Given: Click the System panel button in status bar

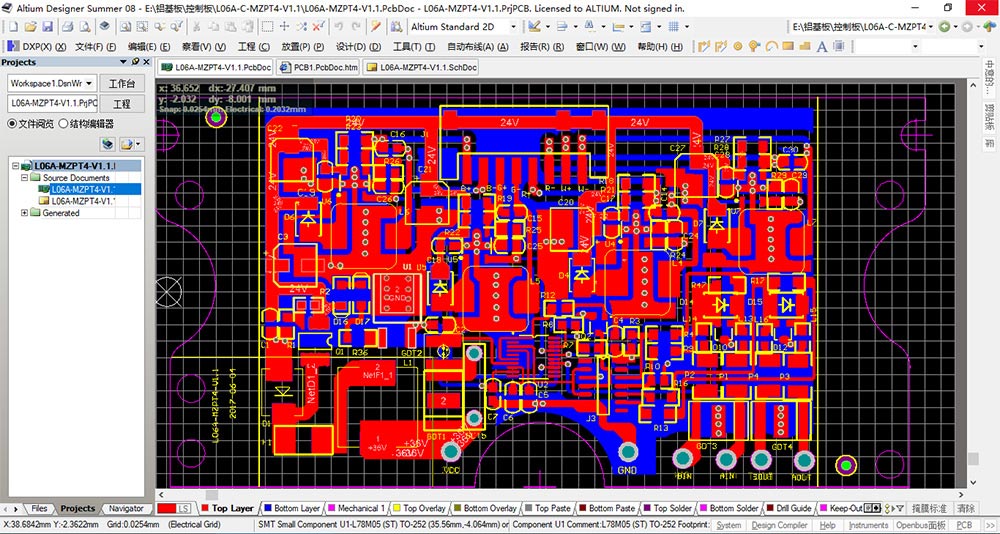Looking at the screenshot, I should click(x=728, y=525).
